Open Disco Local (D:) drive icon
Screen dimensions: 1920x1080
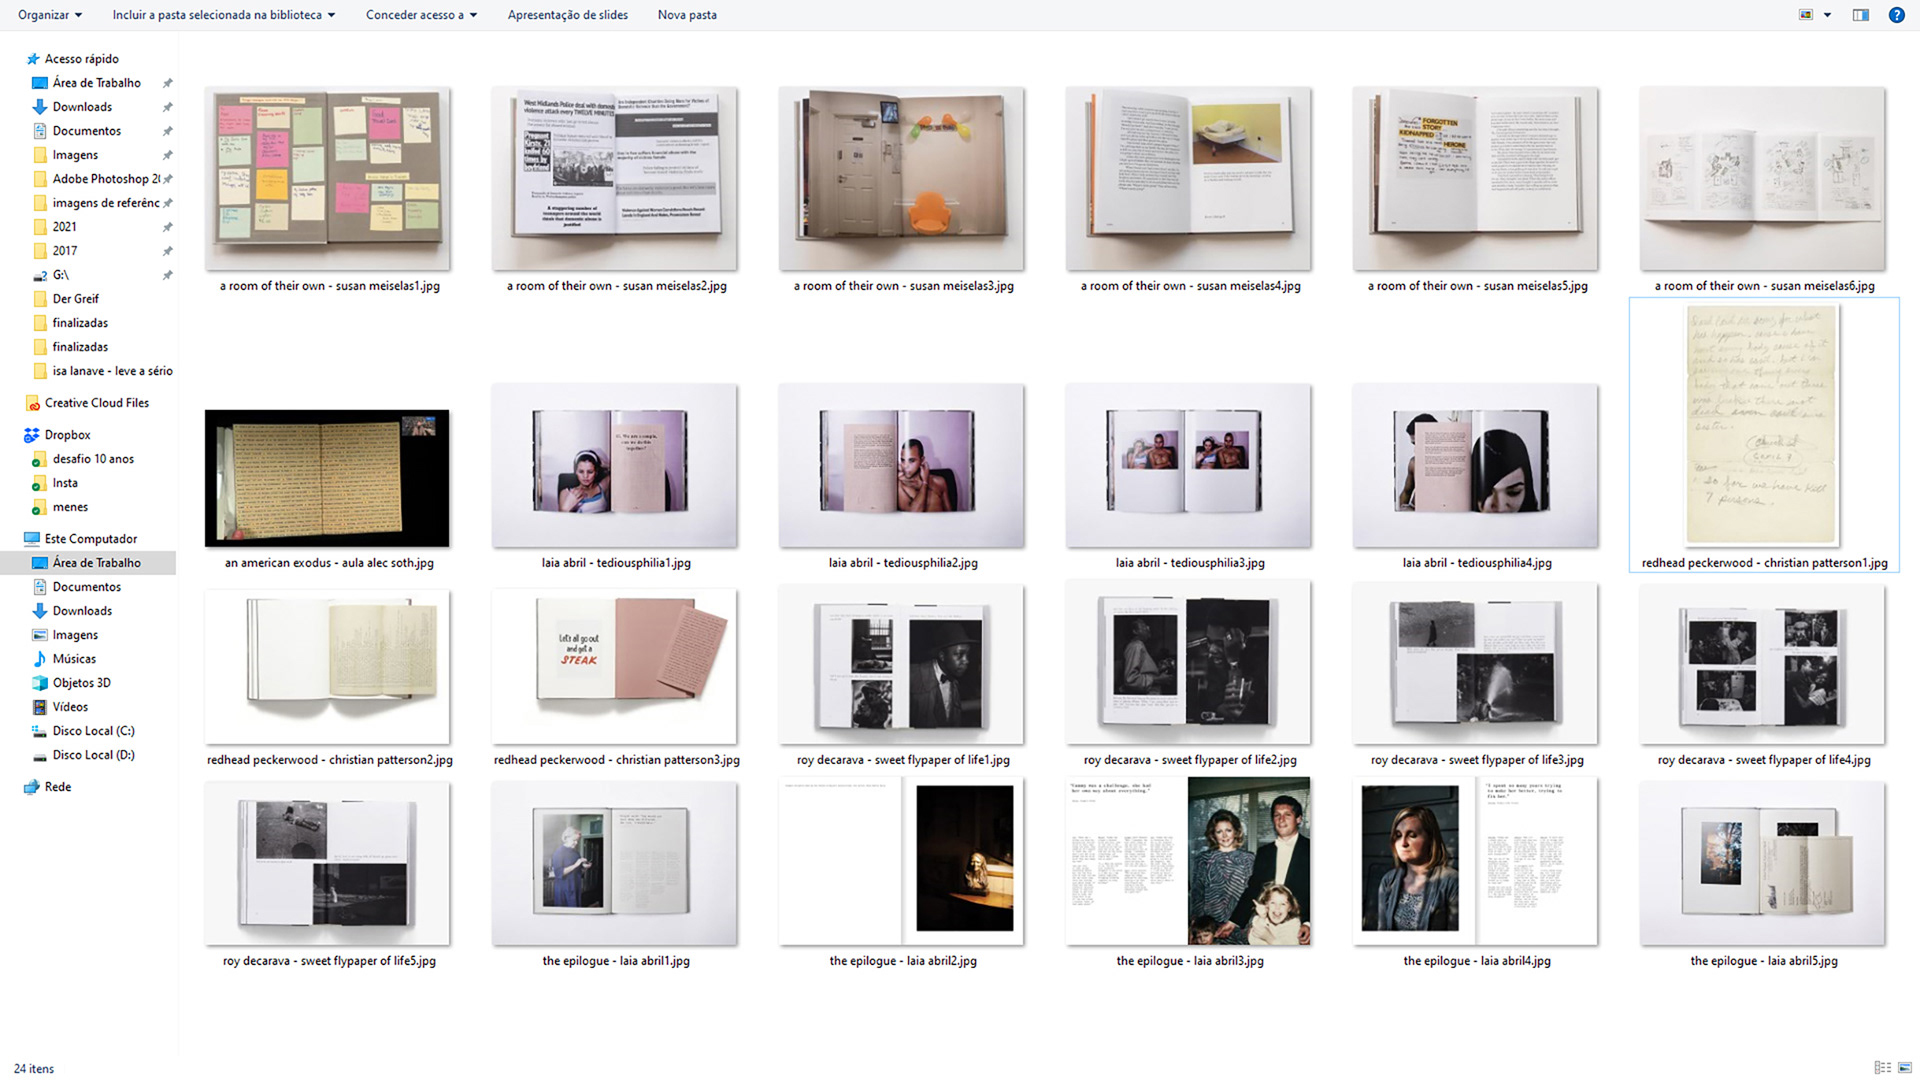40,755
